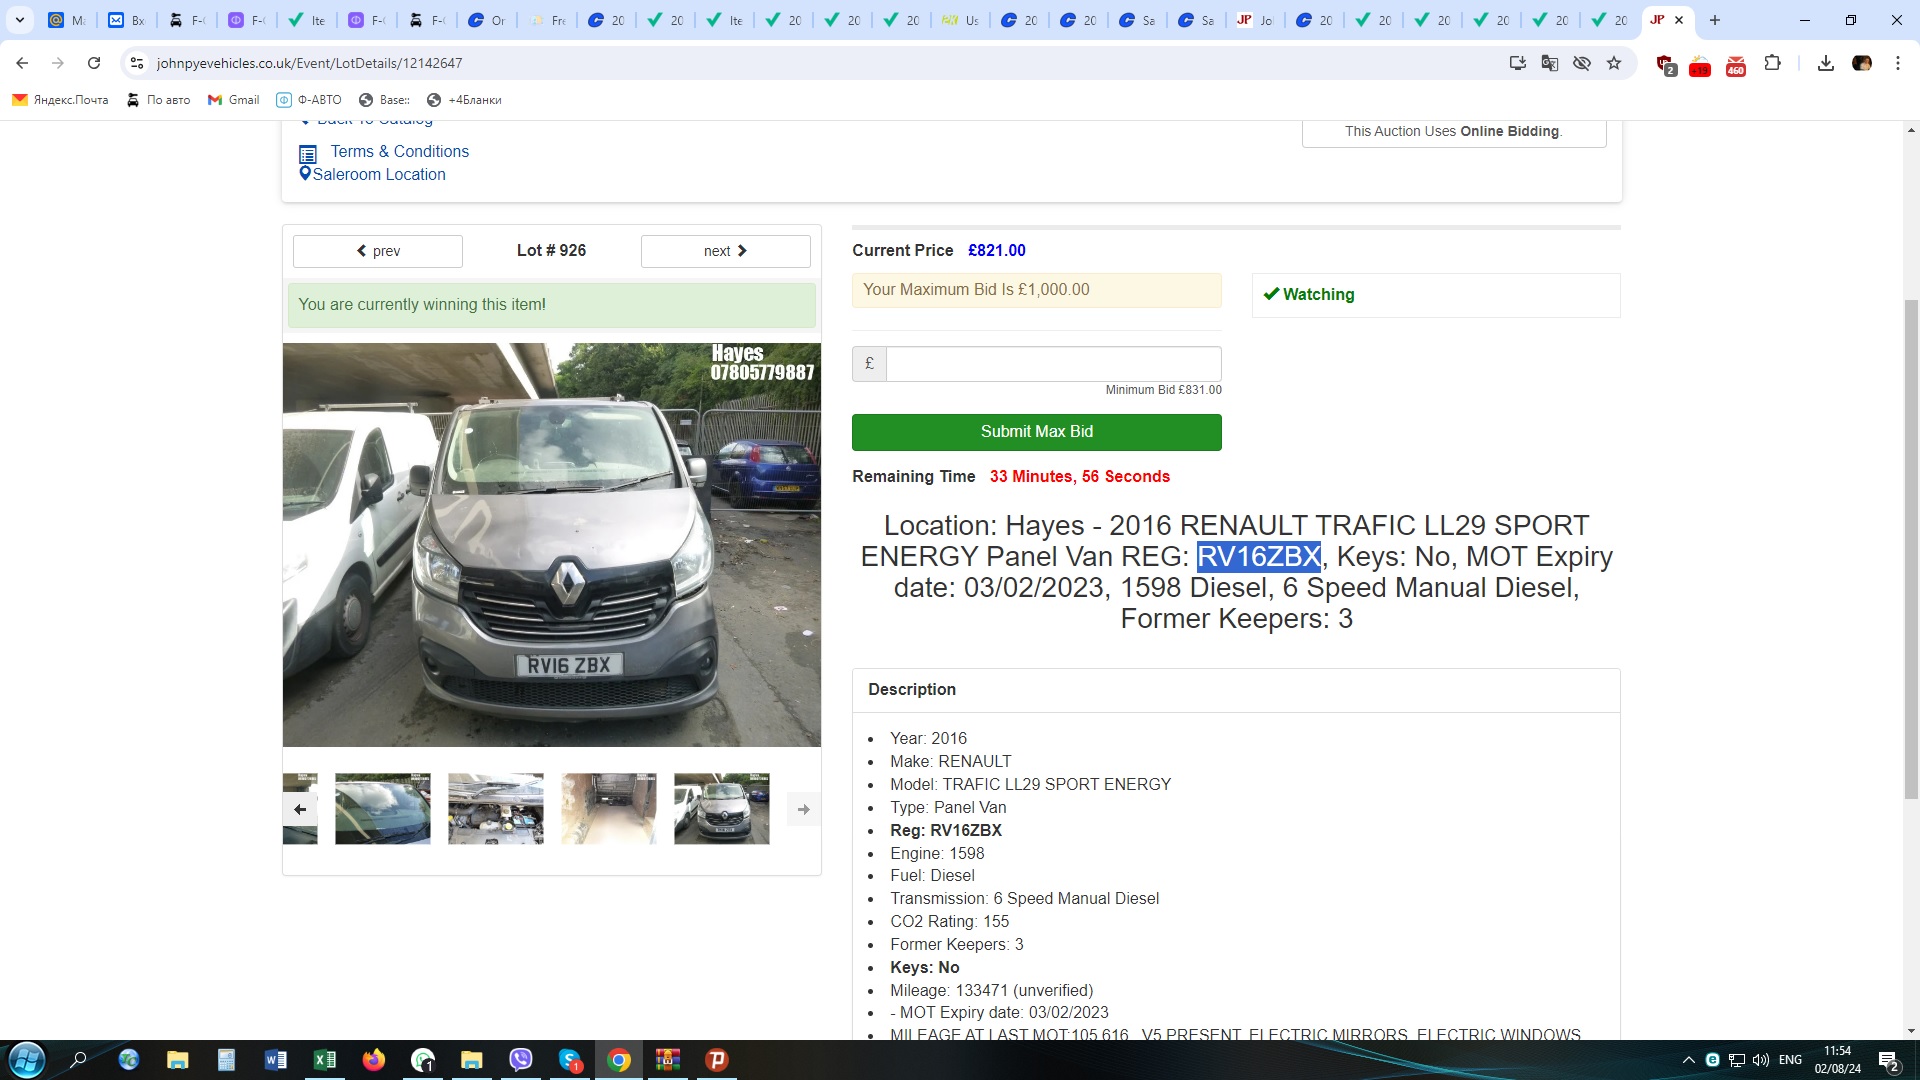Open Google Translate page icon
Viewport: 1920px width, 1080px height.
tap(1550, 63)
